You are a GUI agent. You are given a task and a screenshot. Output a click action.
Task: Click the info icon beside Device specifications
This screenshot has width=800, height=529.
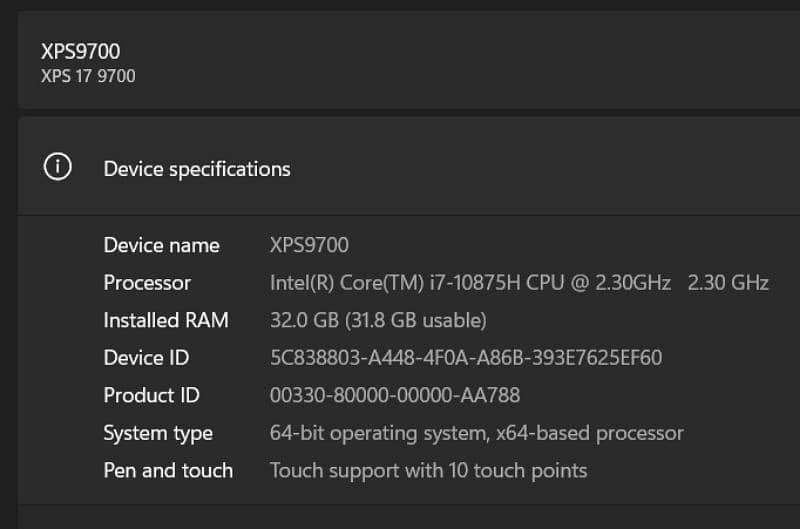(x=58, y=168)
